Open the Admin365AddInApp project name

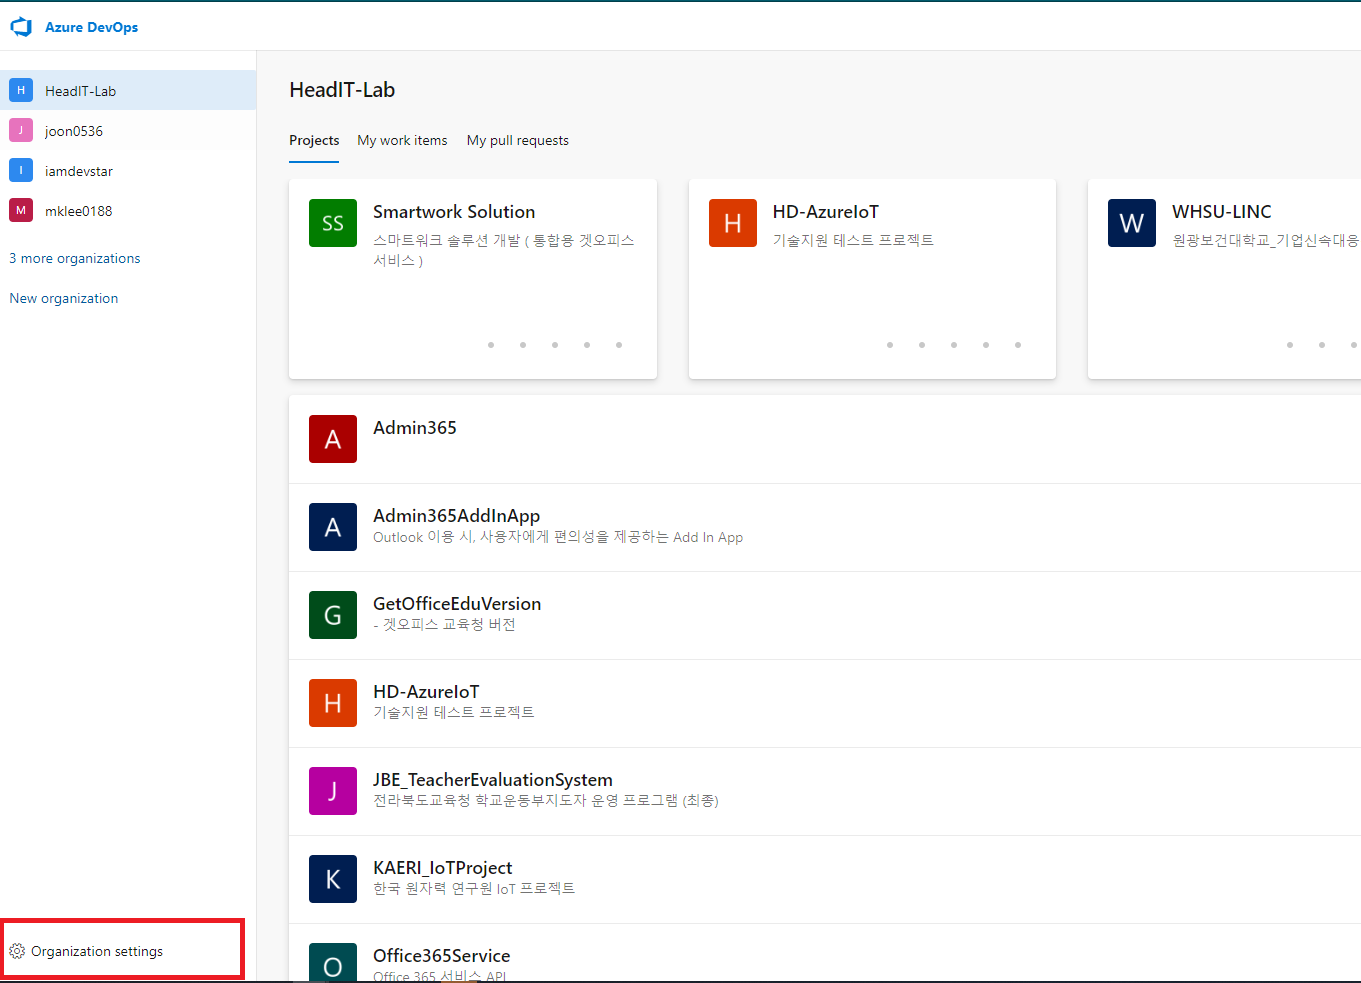456,516
